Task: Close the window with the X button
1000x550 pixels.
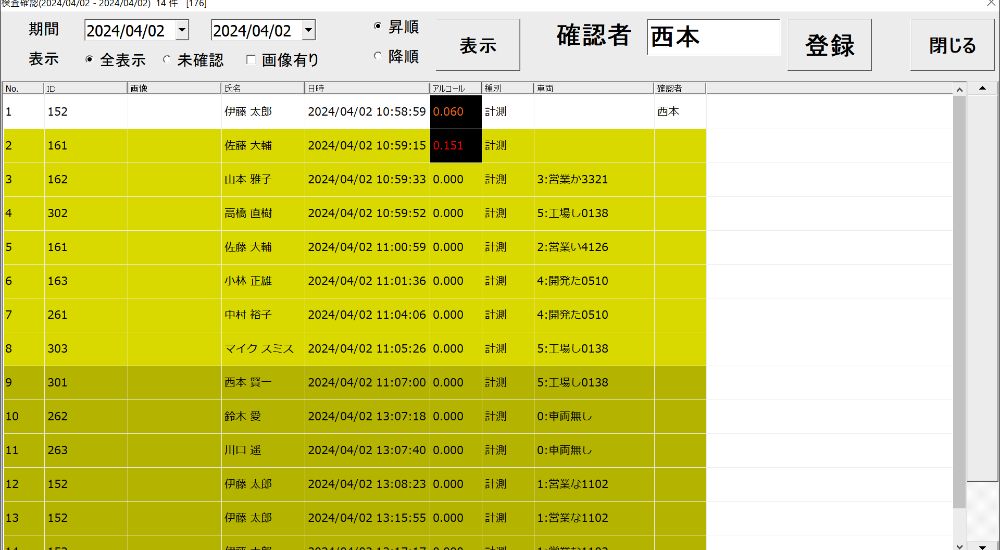Action: click(990, 4)
